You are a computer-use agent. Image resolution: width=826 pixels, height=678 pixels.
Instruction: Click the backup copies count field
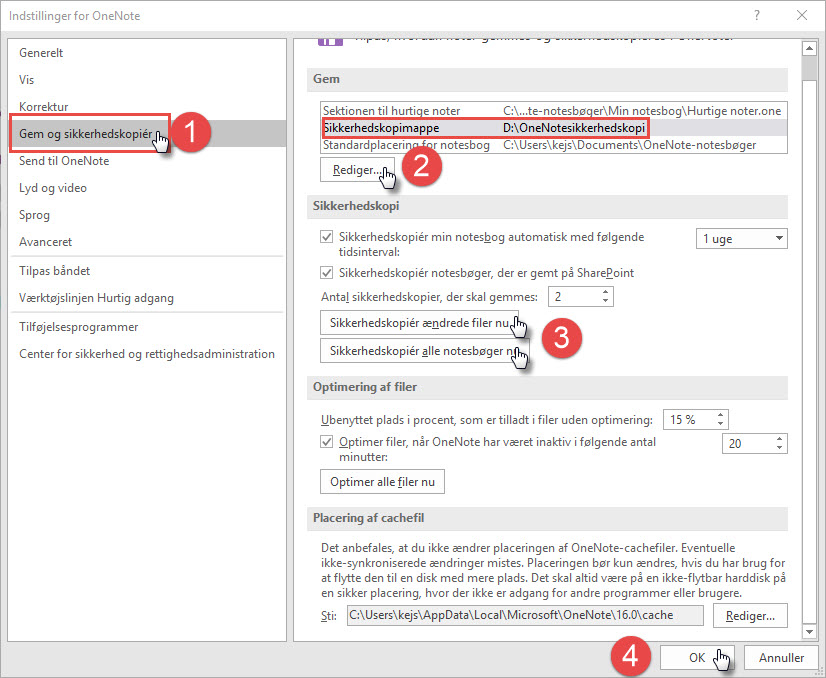(574, 297)
